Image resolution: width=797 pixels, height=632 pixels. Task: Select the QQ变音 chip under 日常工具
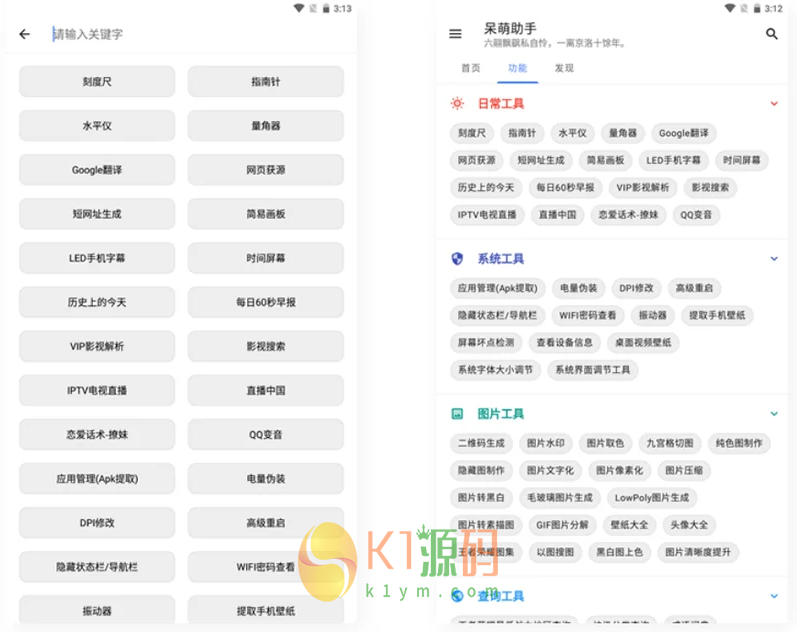[x=696, y=215]
